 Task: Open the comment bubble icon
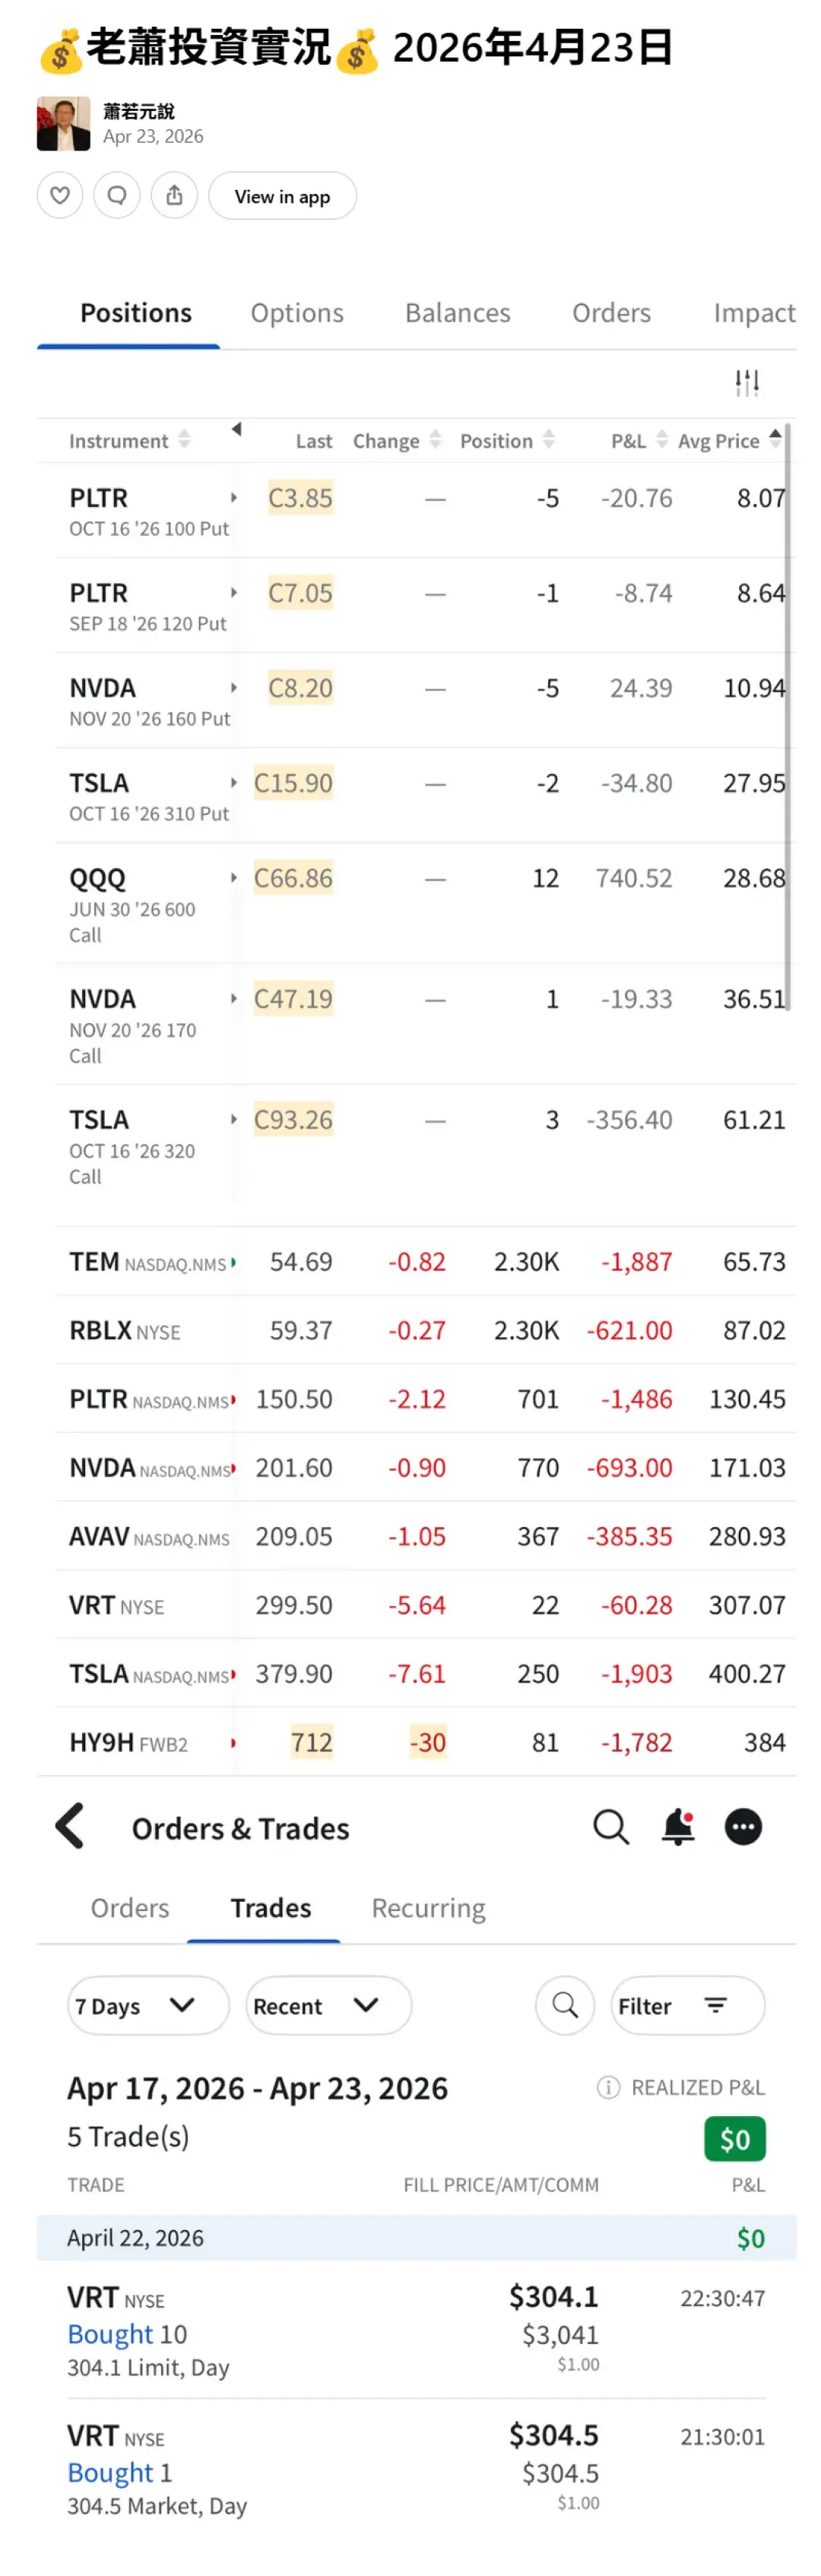[117, 195]
